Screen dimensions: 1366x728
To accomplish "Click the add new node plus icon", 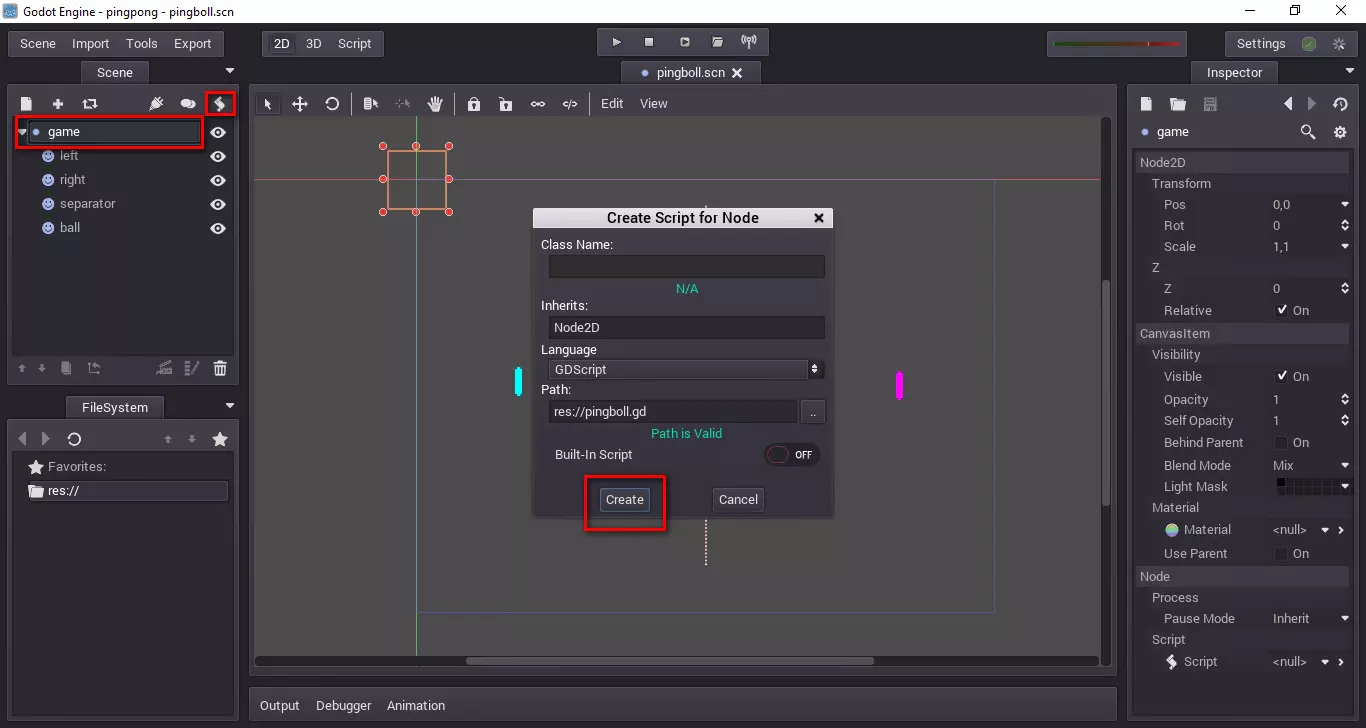I will pyautogui.click(x=58, y=104).
